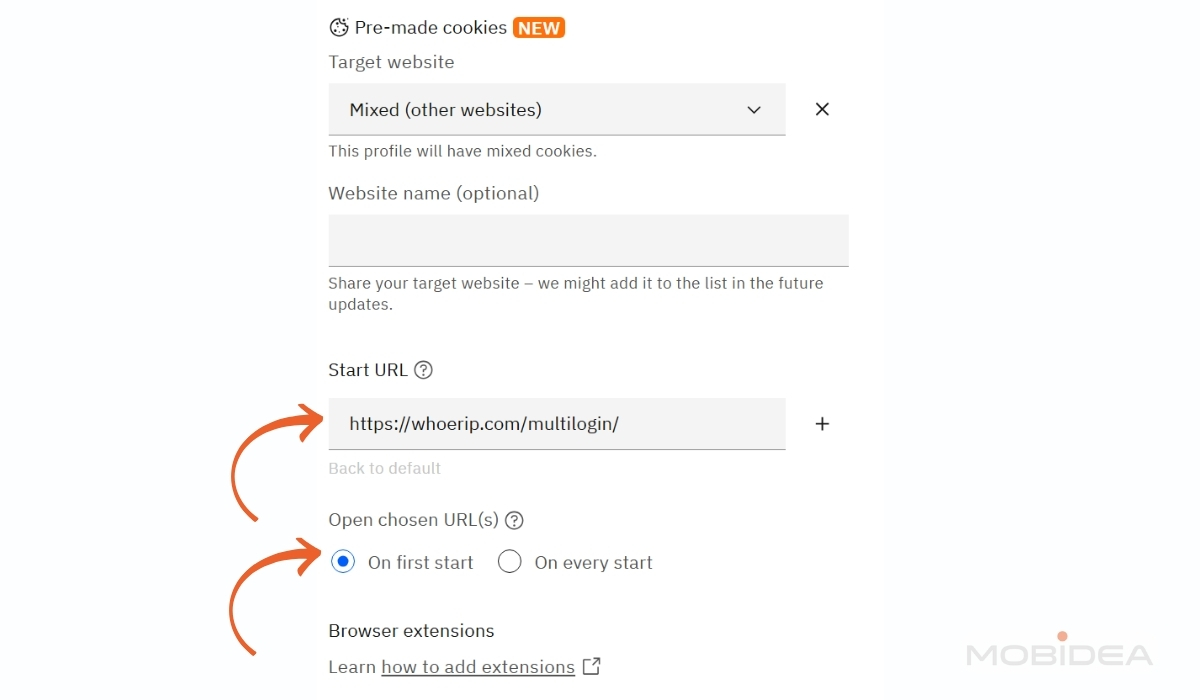
Task: Add another Start URL with plus icon
Action: point(822,424)
